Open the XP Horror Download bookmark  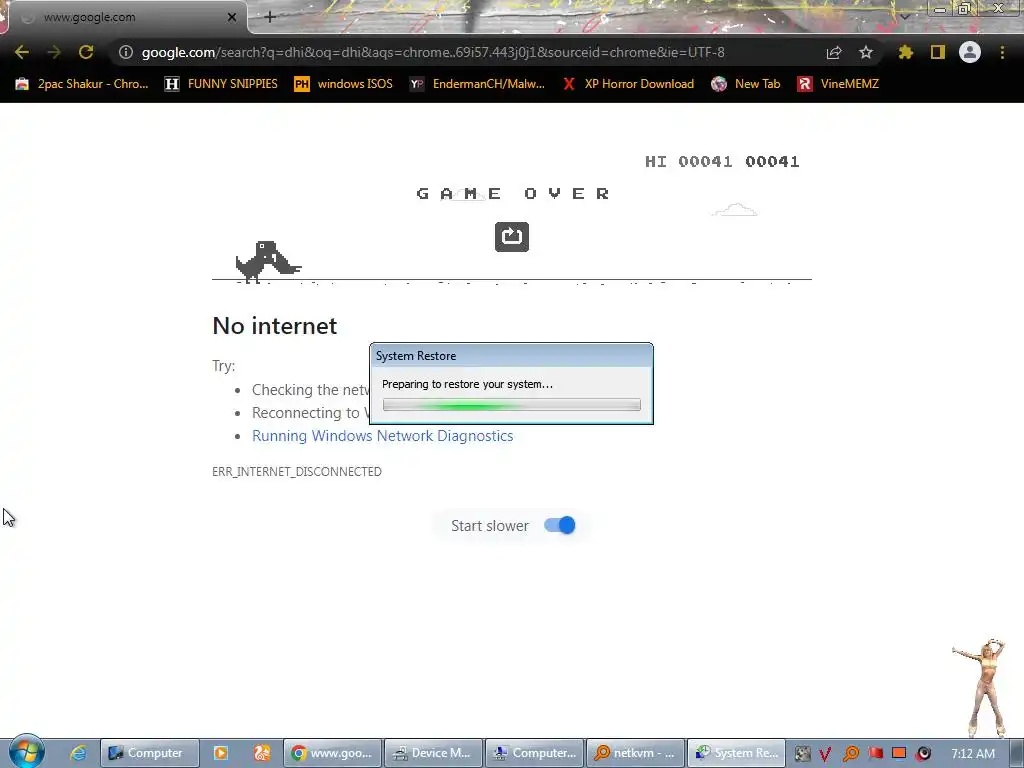tap(628, 84)
